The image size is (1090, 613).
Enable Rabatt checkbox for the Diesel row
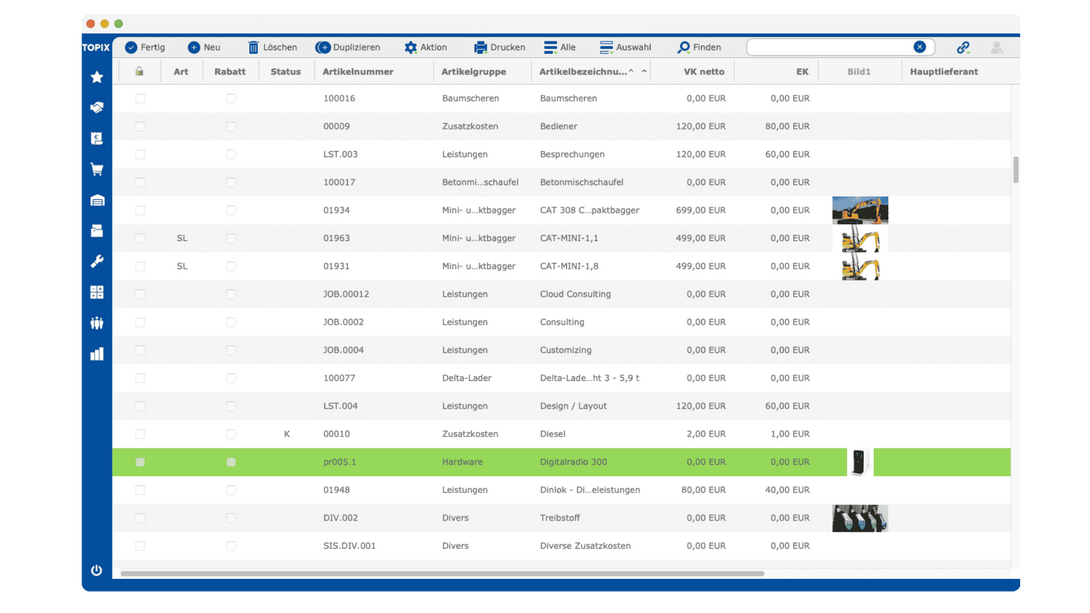(231, 435)
